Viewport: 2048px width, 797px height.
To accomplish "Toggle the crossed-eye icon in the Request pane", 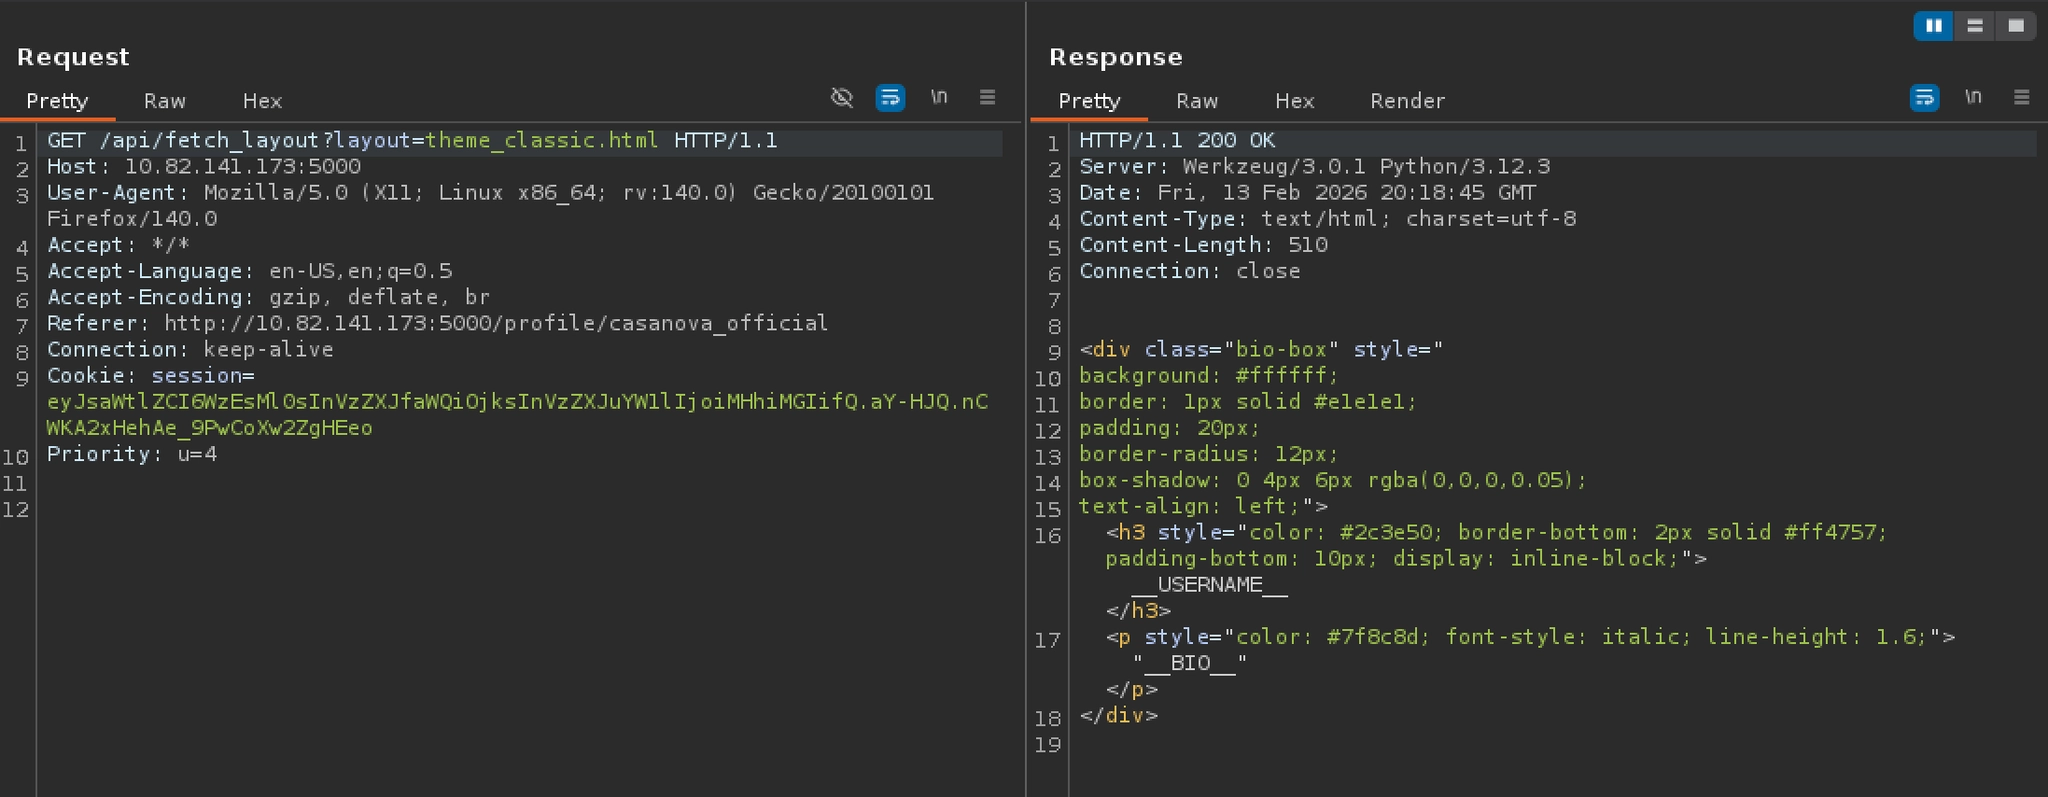I will click(x=842, y=97).
